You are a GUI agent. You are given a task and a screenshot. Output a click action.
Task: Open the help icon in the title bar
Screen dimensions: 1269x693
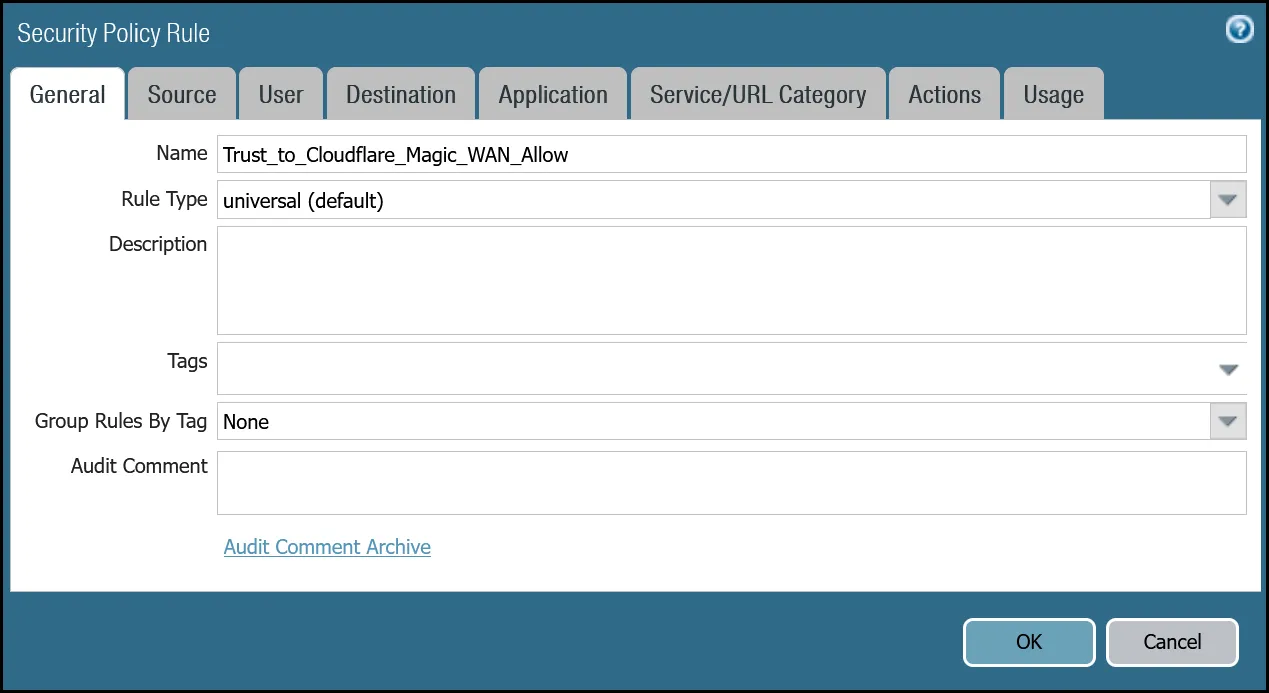point(1239,30)
